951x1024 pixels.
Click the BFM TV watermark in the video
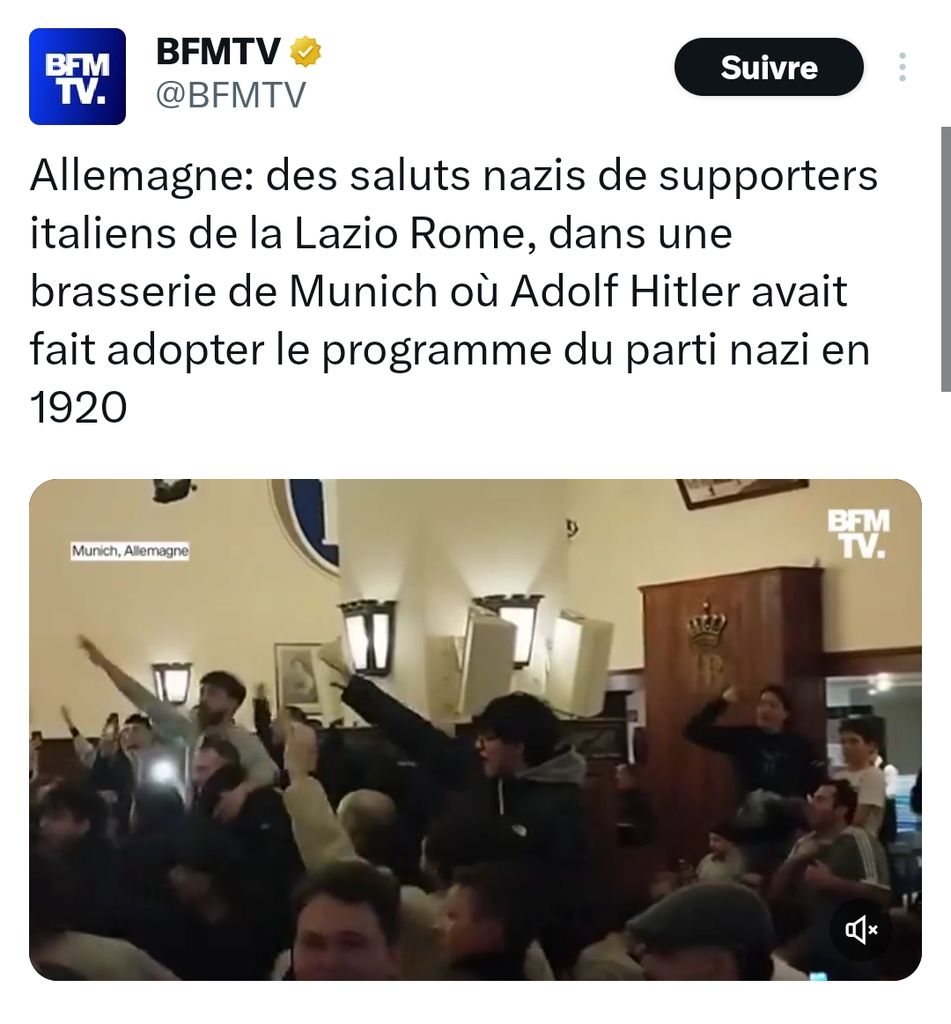[858, 534]
